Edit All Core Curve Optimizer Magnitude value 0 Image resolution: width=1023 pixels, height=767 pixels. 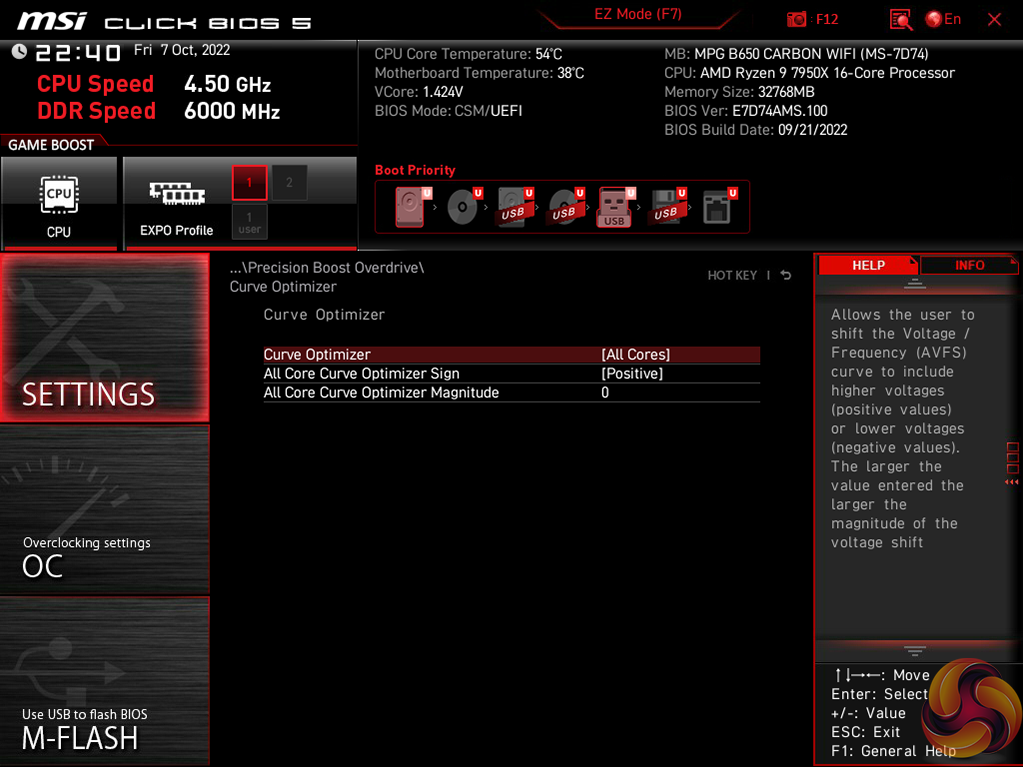point(512,393)
